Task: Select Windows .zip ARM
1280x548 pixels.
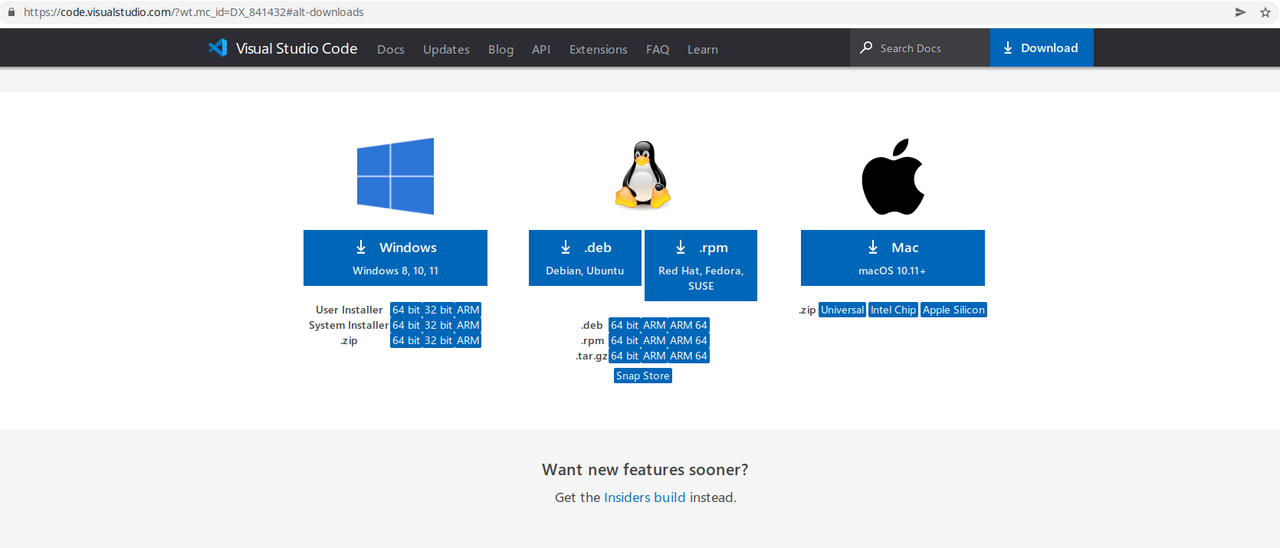Action: tap(468, 341)
